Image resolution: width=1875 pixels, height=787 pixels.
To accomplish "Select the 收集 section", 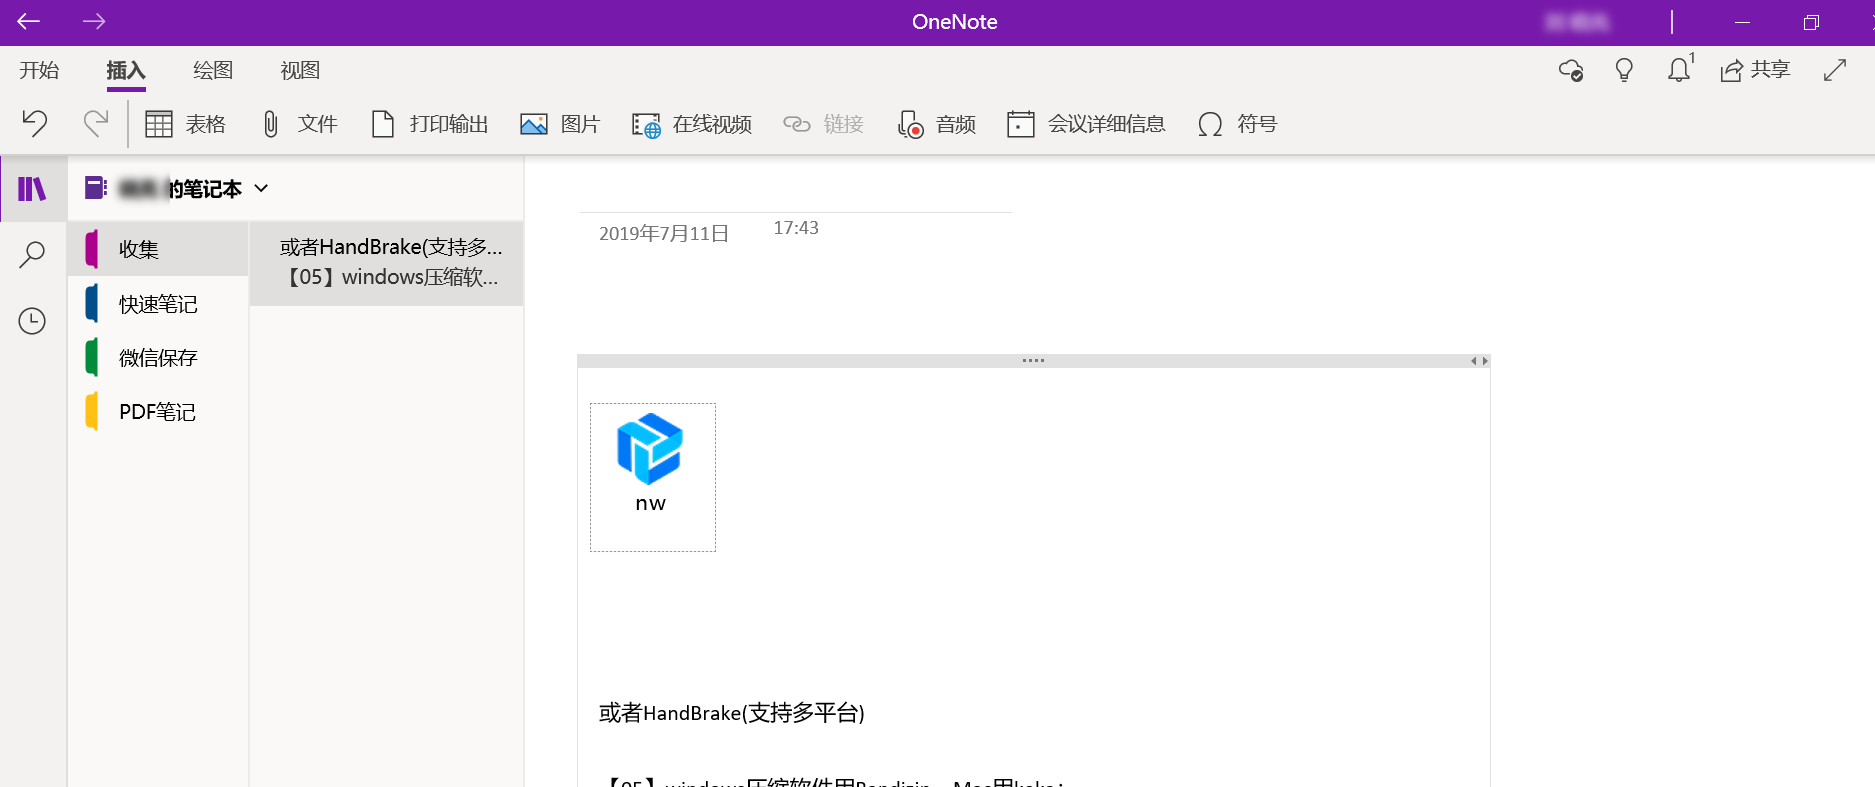I will click(158, 249).
